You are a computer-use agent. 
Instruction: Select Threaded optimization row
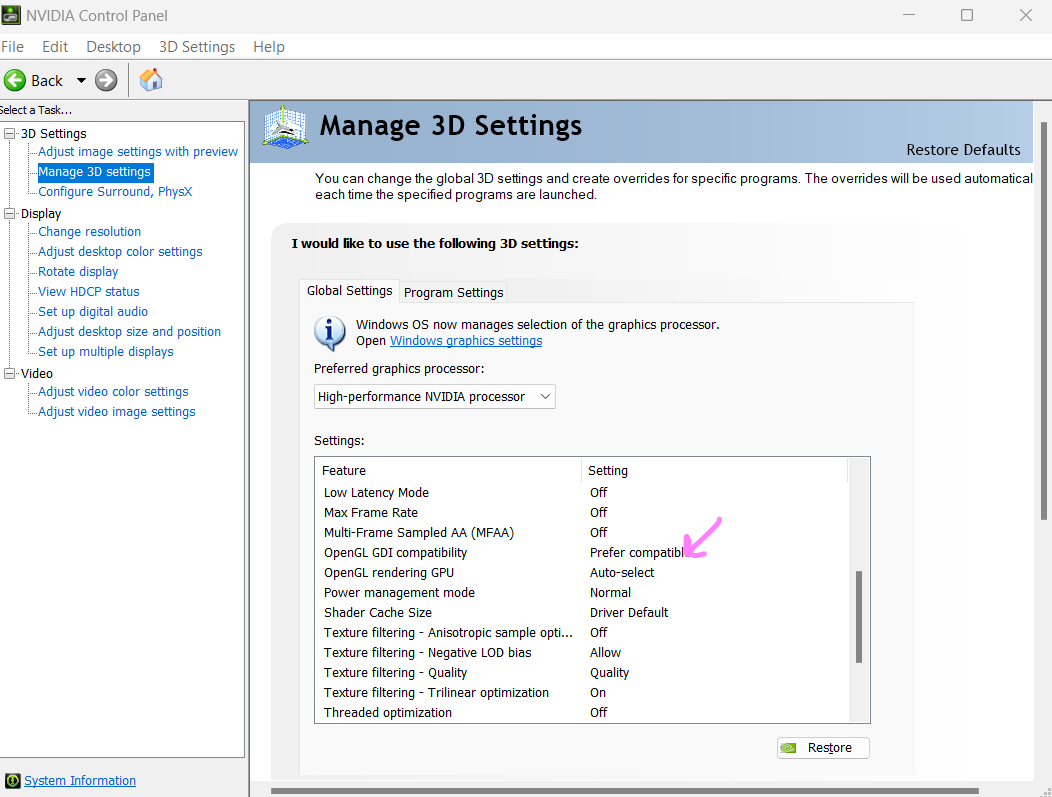point(582,712)
